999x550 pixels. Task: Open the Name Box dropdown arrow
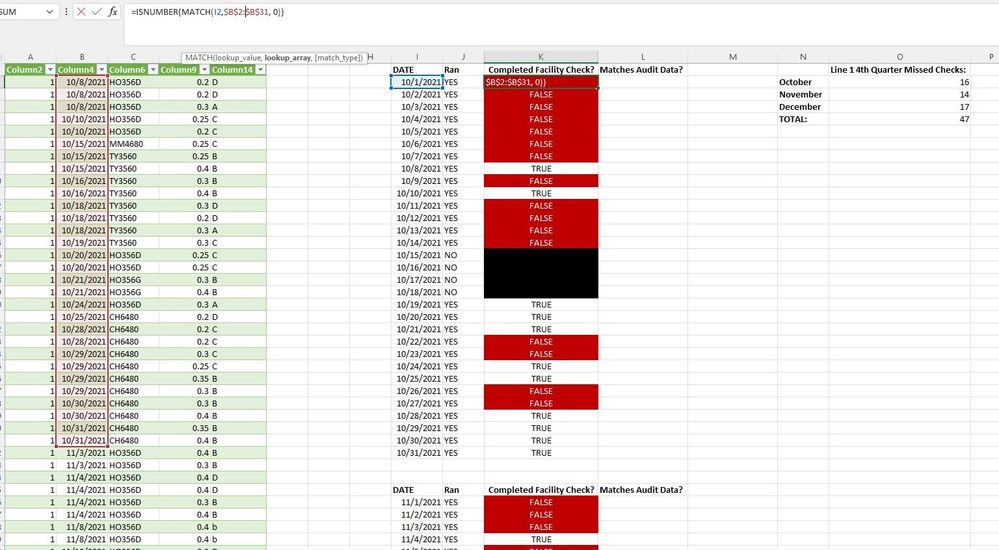click(x=50, y=11)
